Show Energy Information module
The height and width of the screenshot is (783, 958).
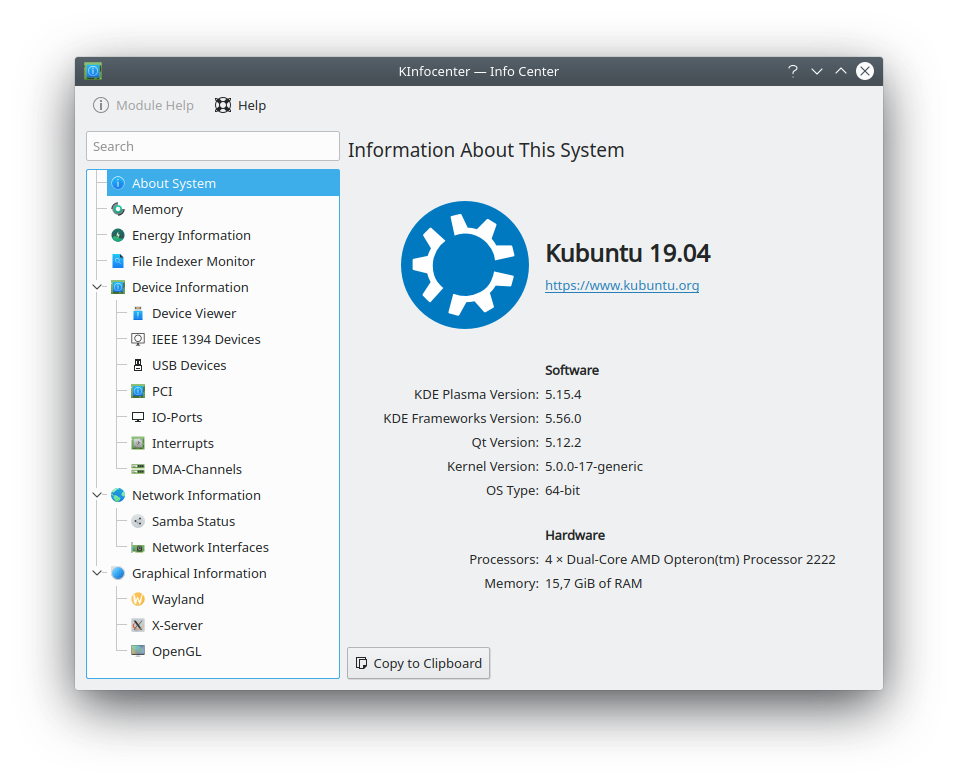pyautogui.click(x=223, y=236)
